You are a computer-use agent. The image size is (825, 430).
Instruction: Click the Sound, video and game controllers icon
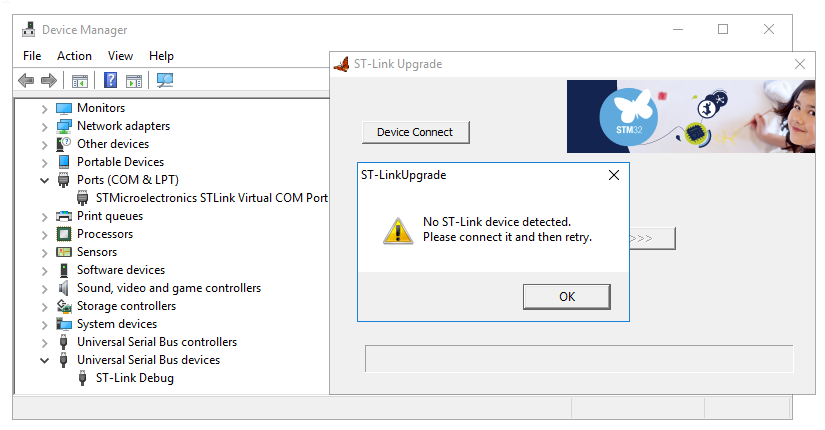click(64, 288)
